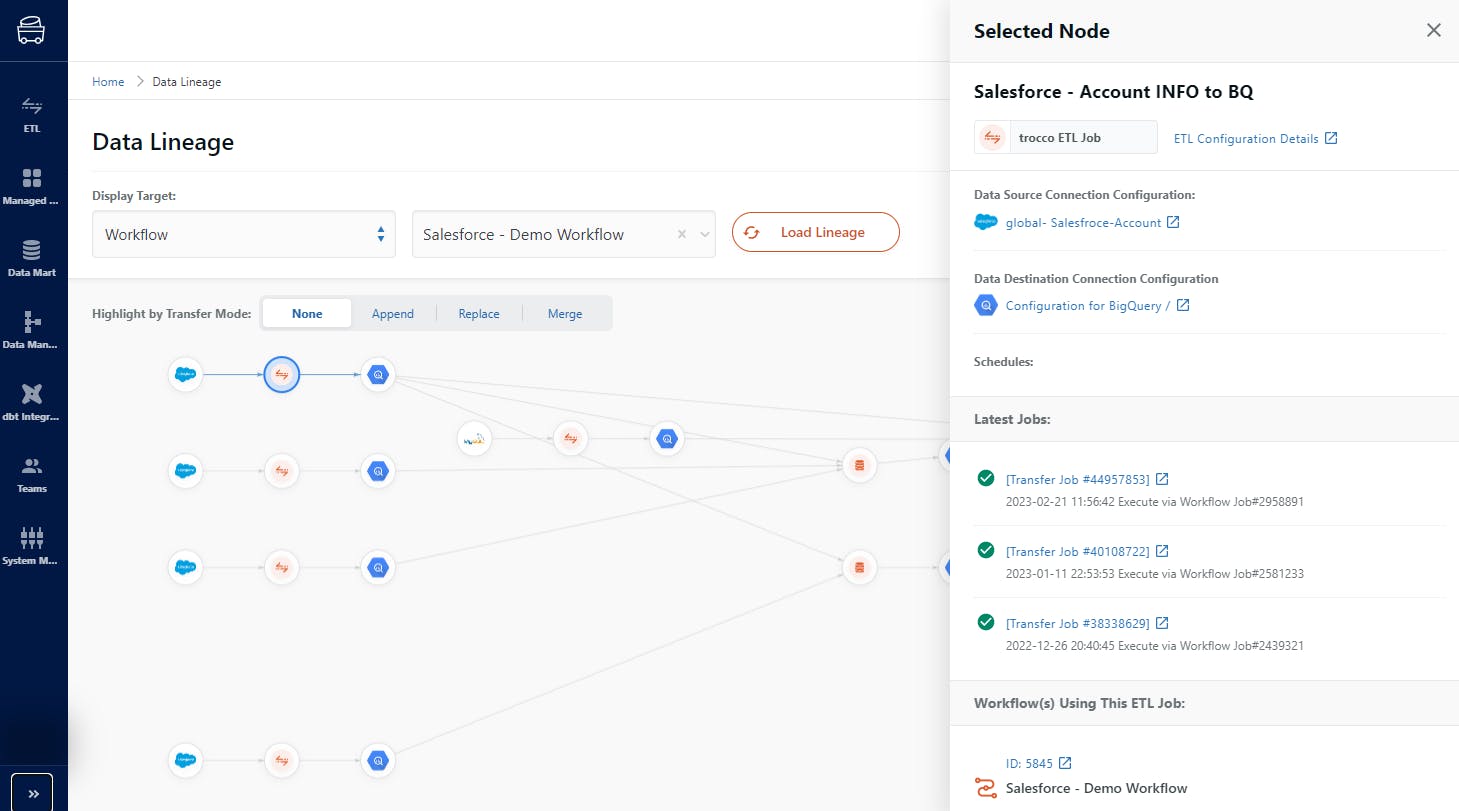Click the external-link icon beside Configuration for BigQuery
This screenshot has width=1459, height=811.
coord(1183,305)
